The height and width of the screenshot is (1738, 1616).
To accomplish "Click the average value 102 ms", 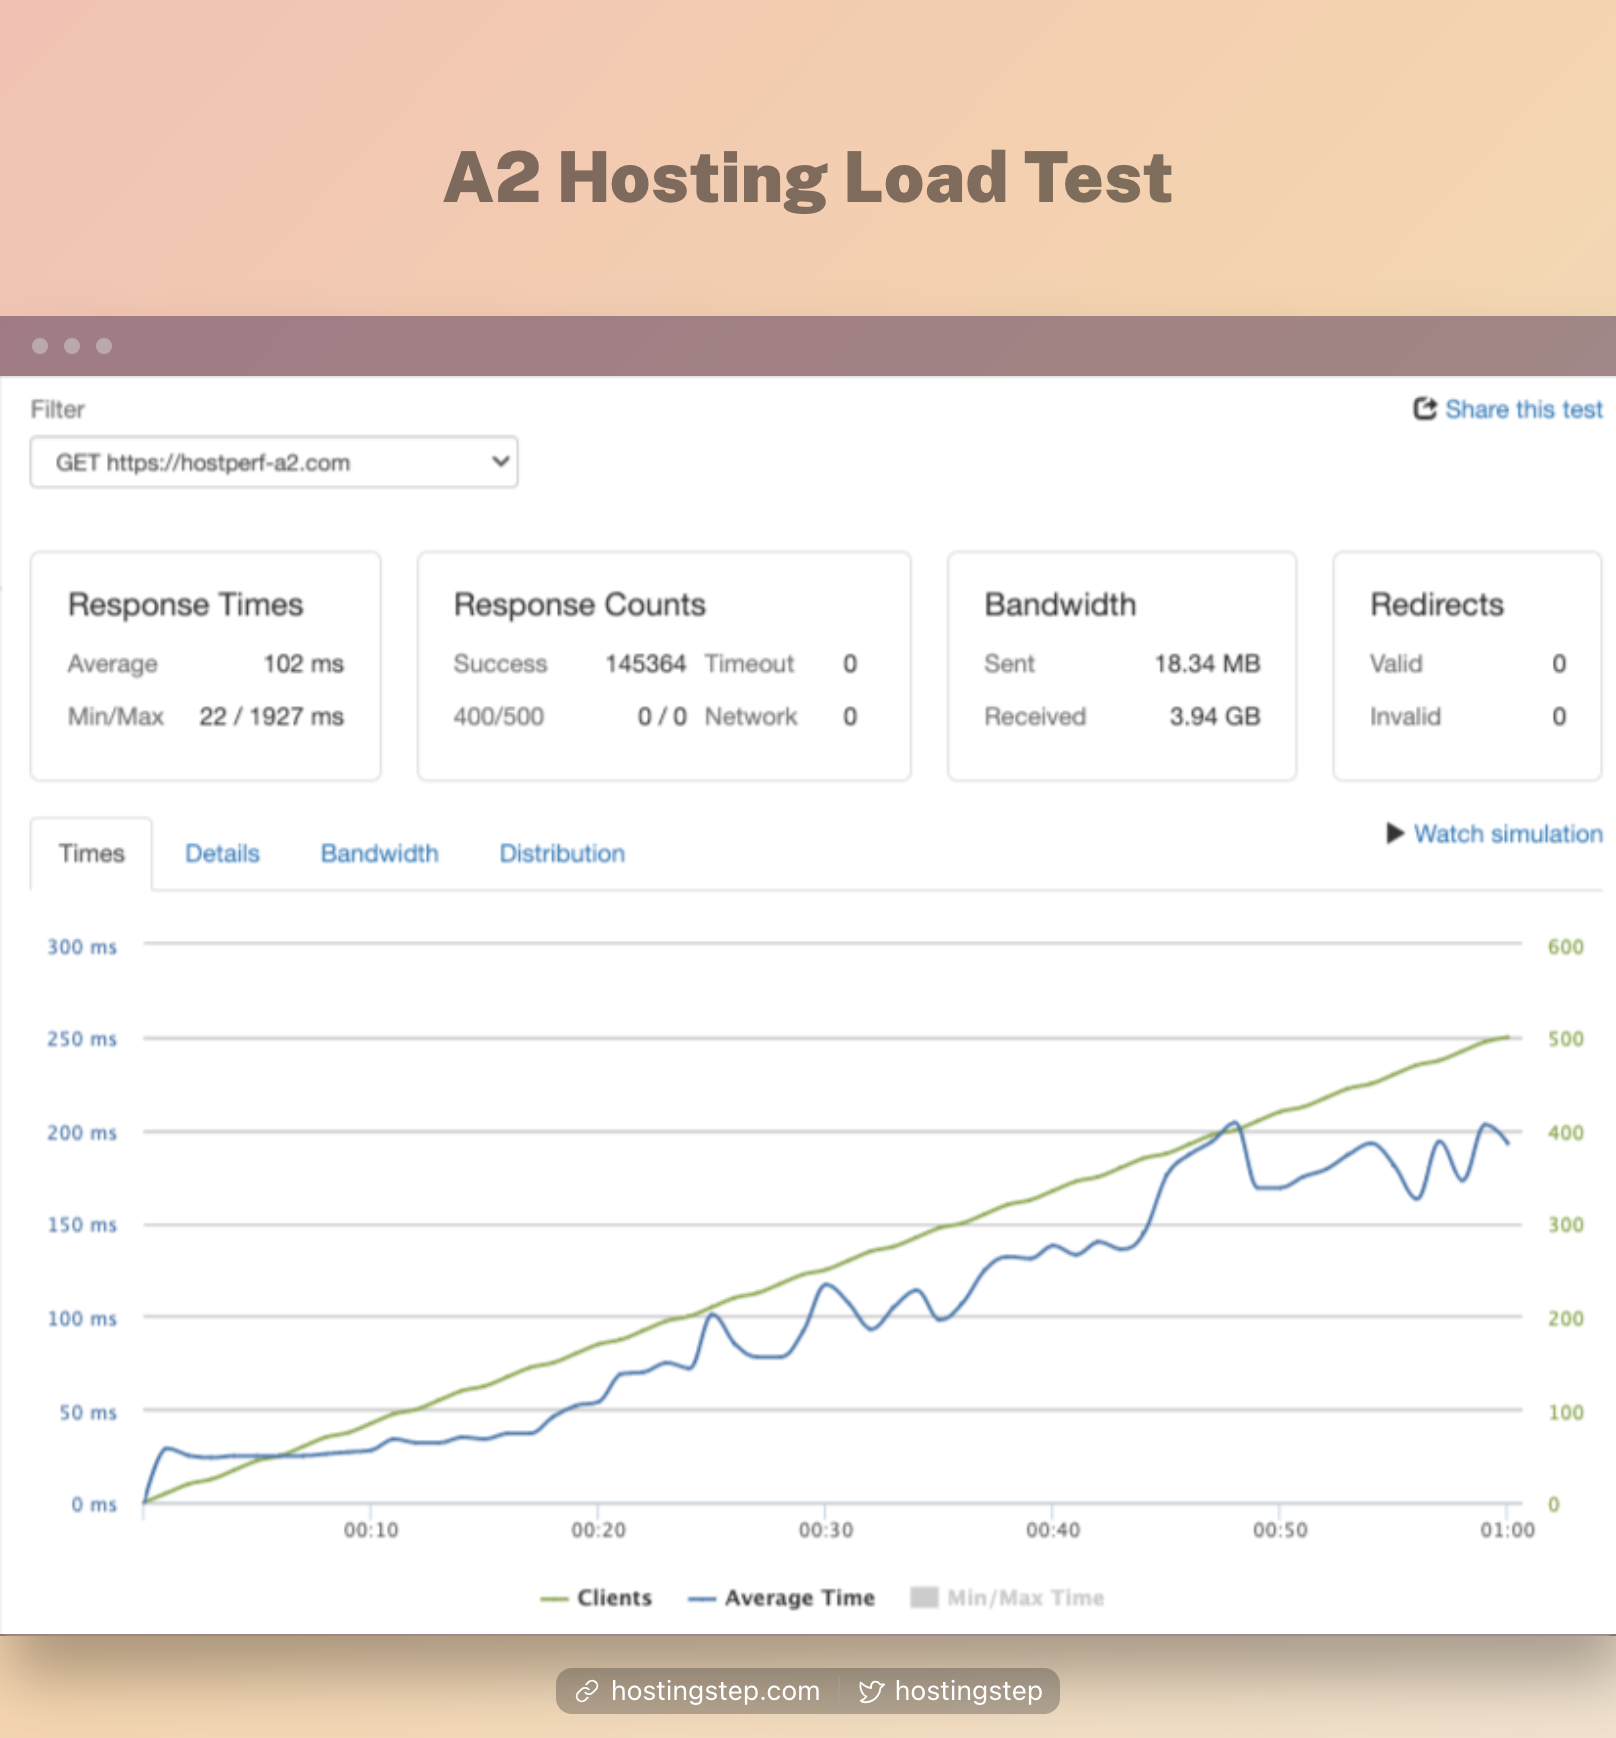I will (303, 664).
